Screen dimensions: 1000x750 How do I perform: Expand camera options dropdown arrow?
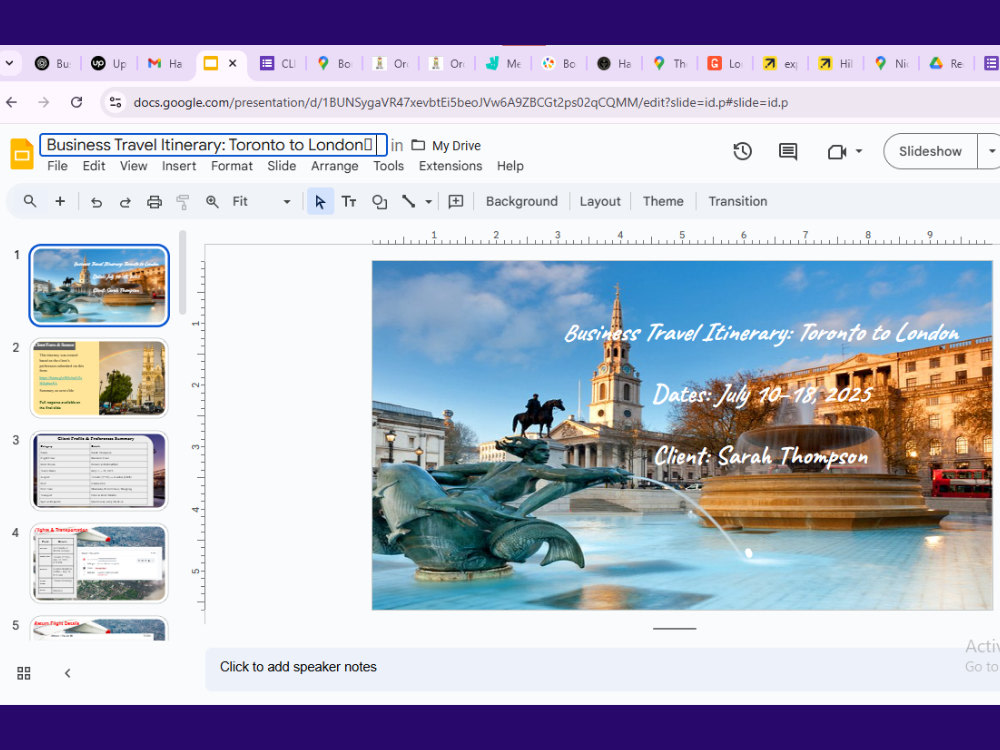(859, 151)
